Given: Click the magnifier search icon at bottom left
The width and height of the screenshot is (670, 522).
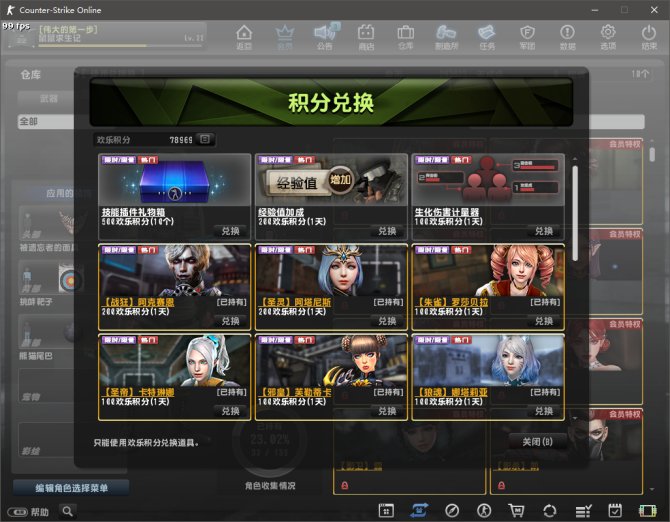Looking at the screenshot, I should pyautogui.click(x=68, y=511).
